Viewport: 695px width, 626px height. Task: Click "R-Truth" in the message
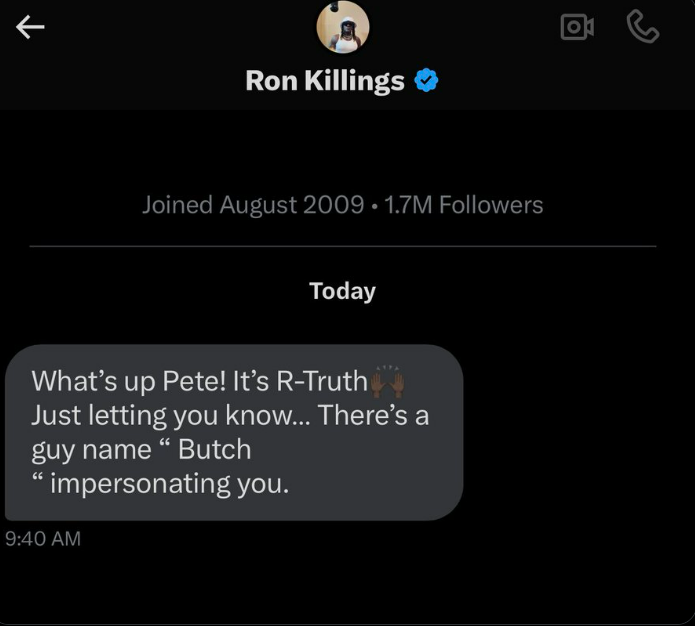click(x=319, y=381)
